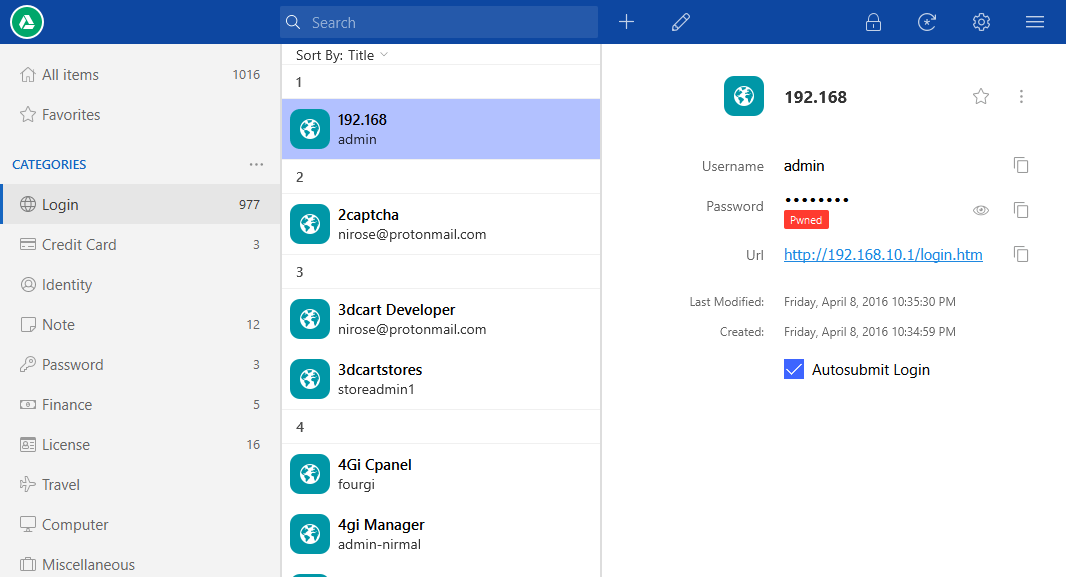
Task: Select the Identity category
Action: point(140,285)
